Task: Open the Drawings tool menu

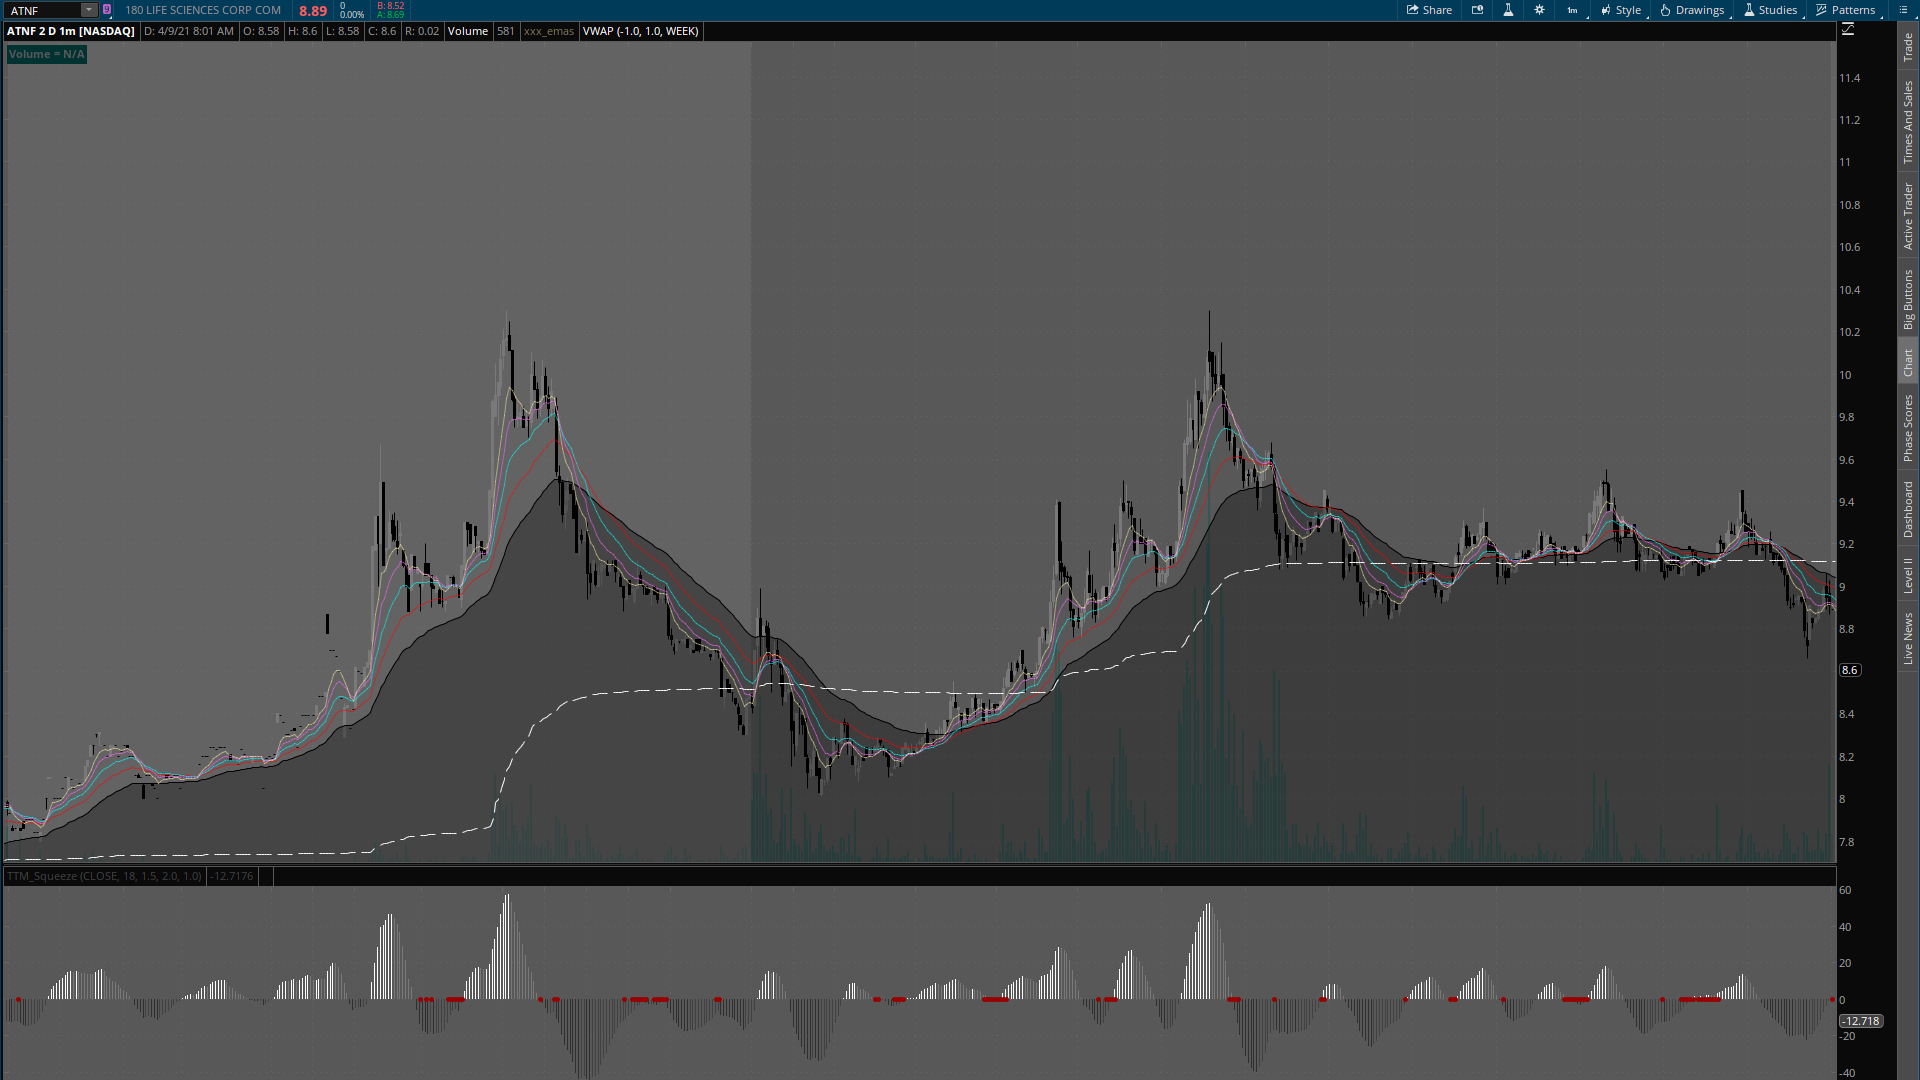Action: point(1692,10)
